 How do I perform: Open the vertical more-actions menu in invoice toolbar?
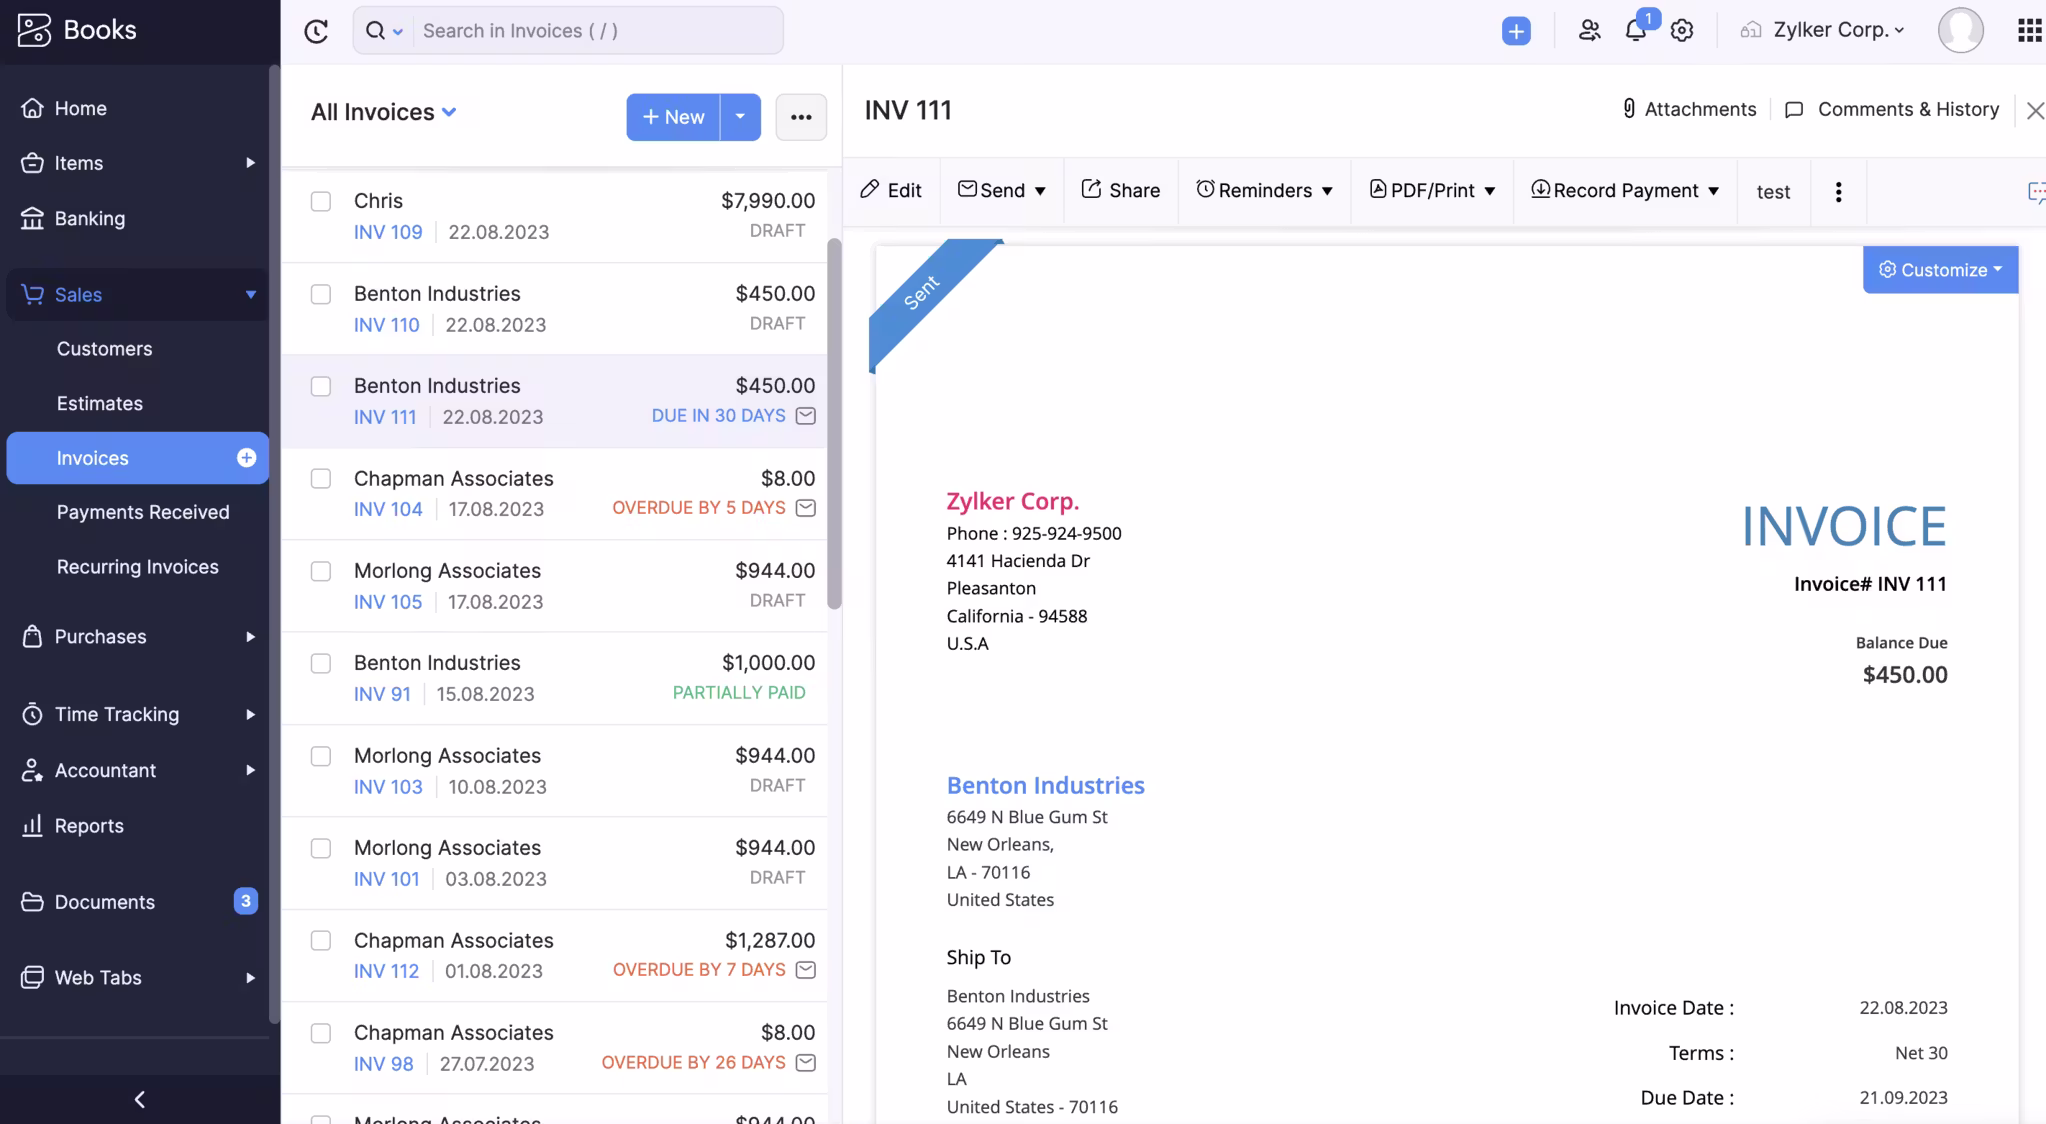coord(1838,191)
